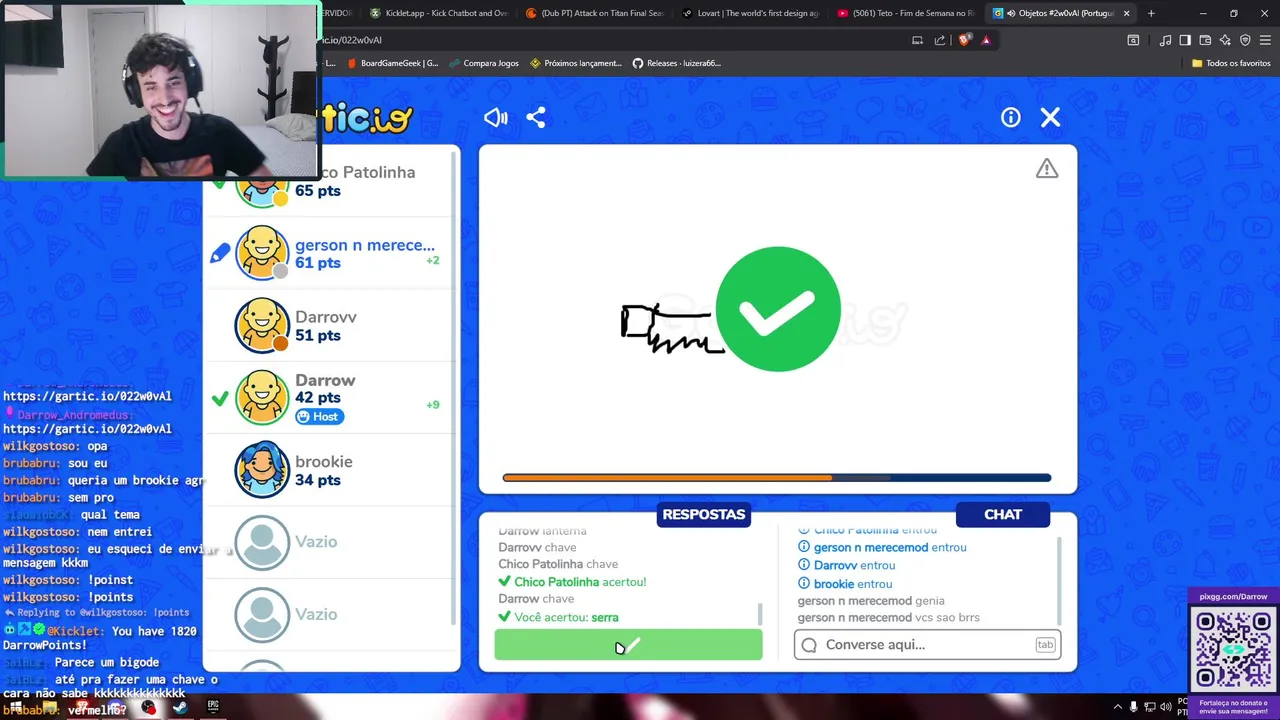Screen dimensions: 1280x720
Task: Switch to the Attack on Titan browser tab
Action: click(594, 13)
